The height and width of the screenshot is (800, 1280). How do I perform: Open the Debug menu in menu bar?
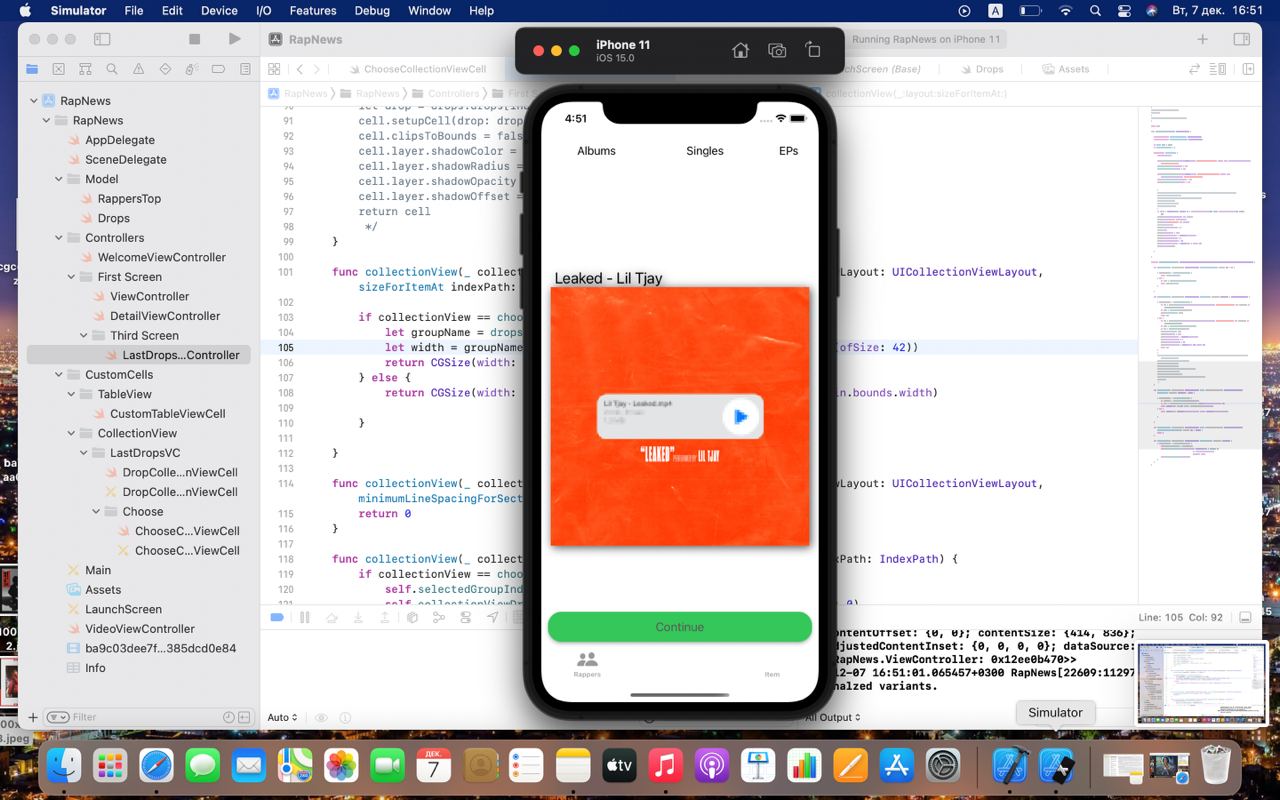(372, 10)
